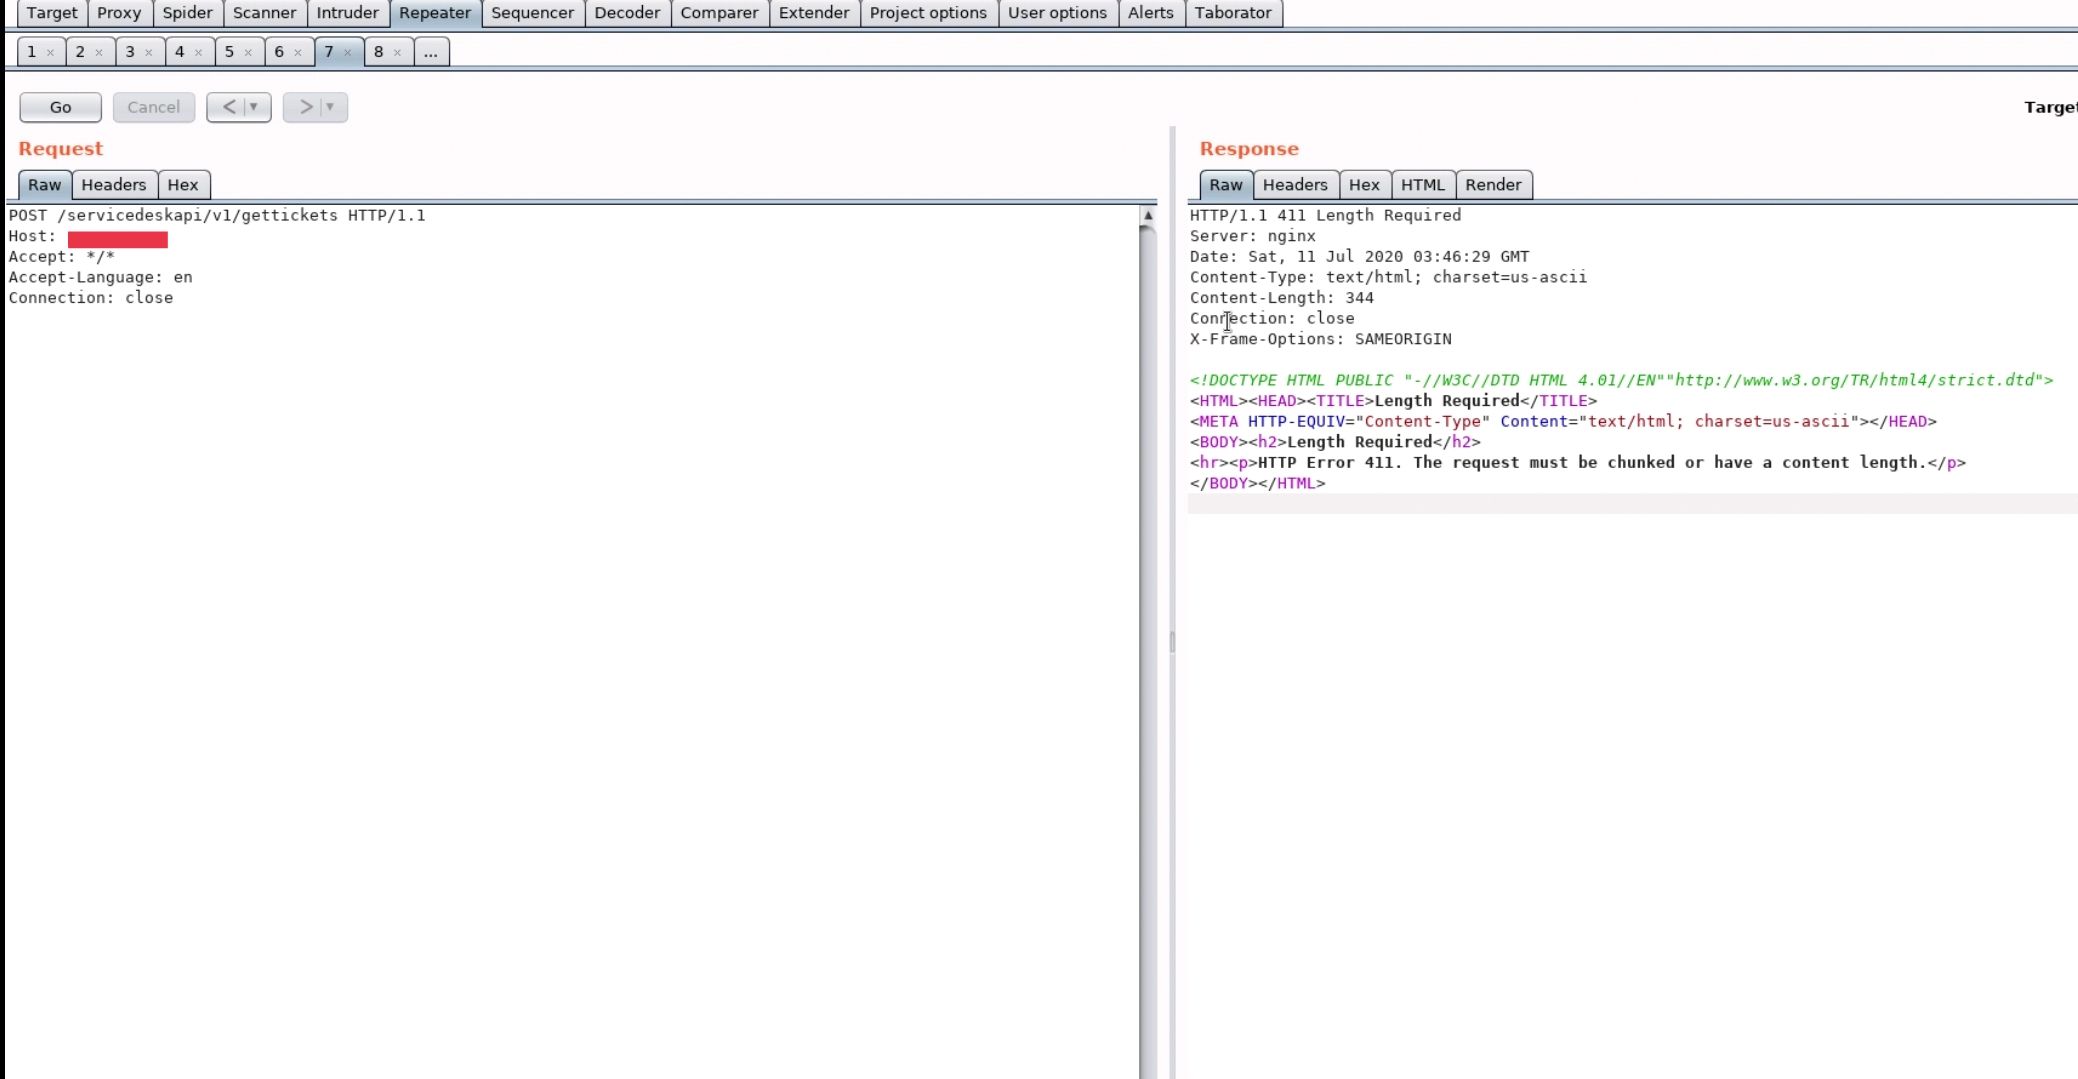
Task: Open the back history dropdown arrow
Action: pyautogui.click(x=254, y=107)
